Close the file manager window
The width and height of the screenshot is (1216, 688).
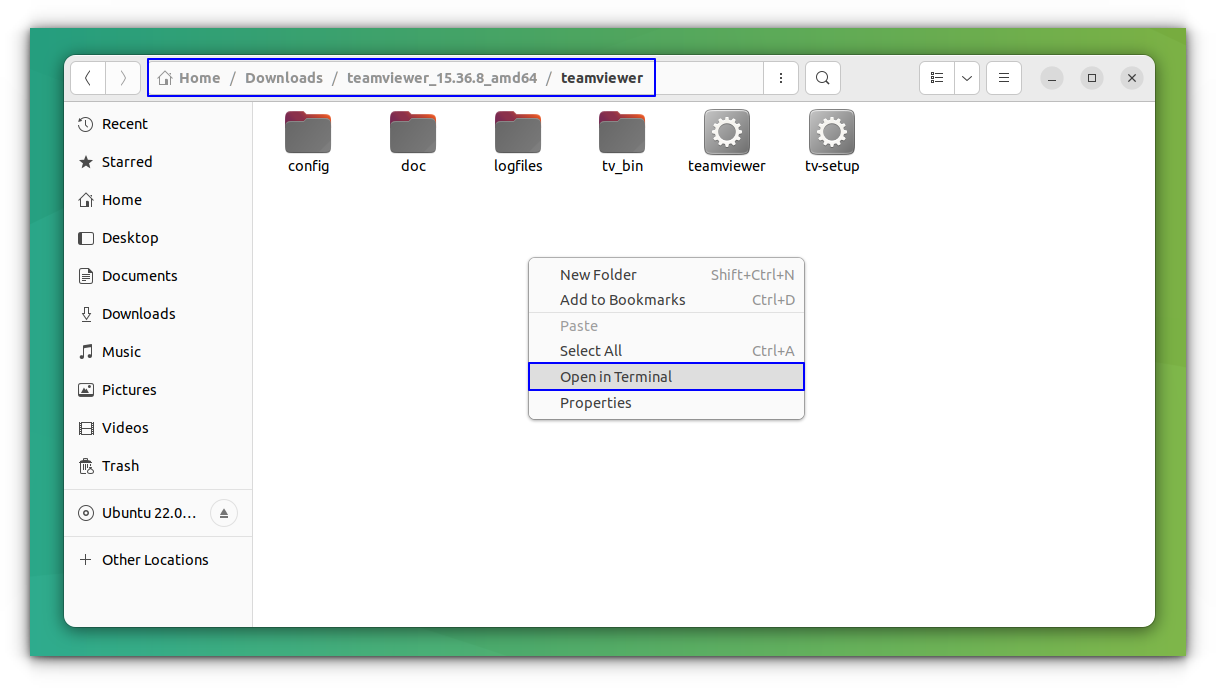1131,78
